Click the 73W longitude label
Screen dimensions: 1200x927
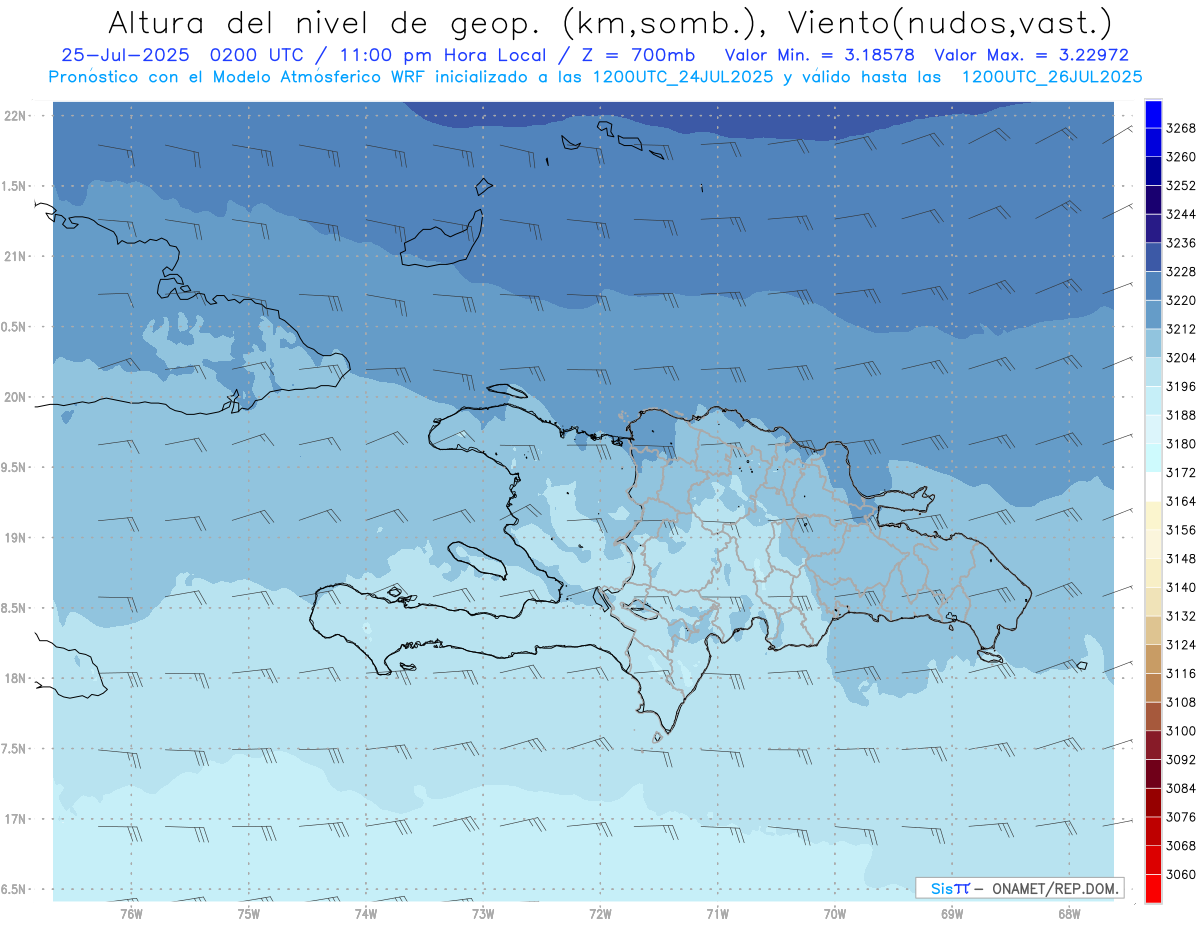coord(483,913)
